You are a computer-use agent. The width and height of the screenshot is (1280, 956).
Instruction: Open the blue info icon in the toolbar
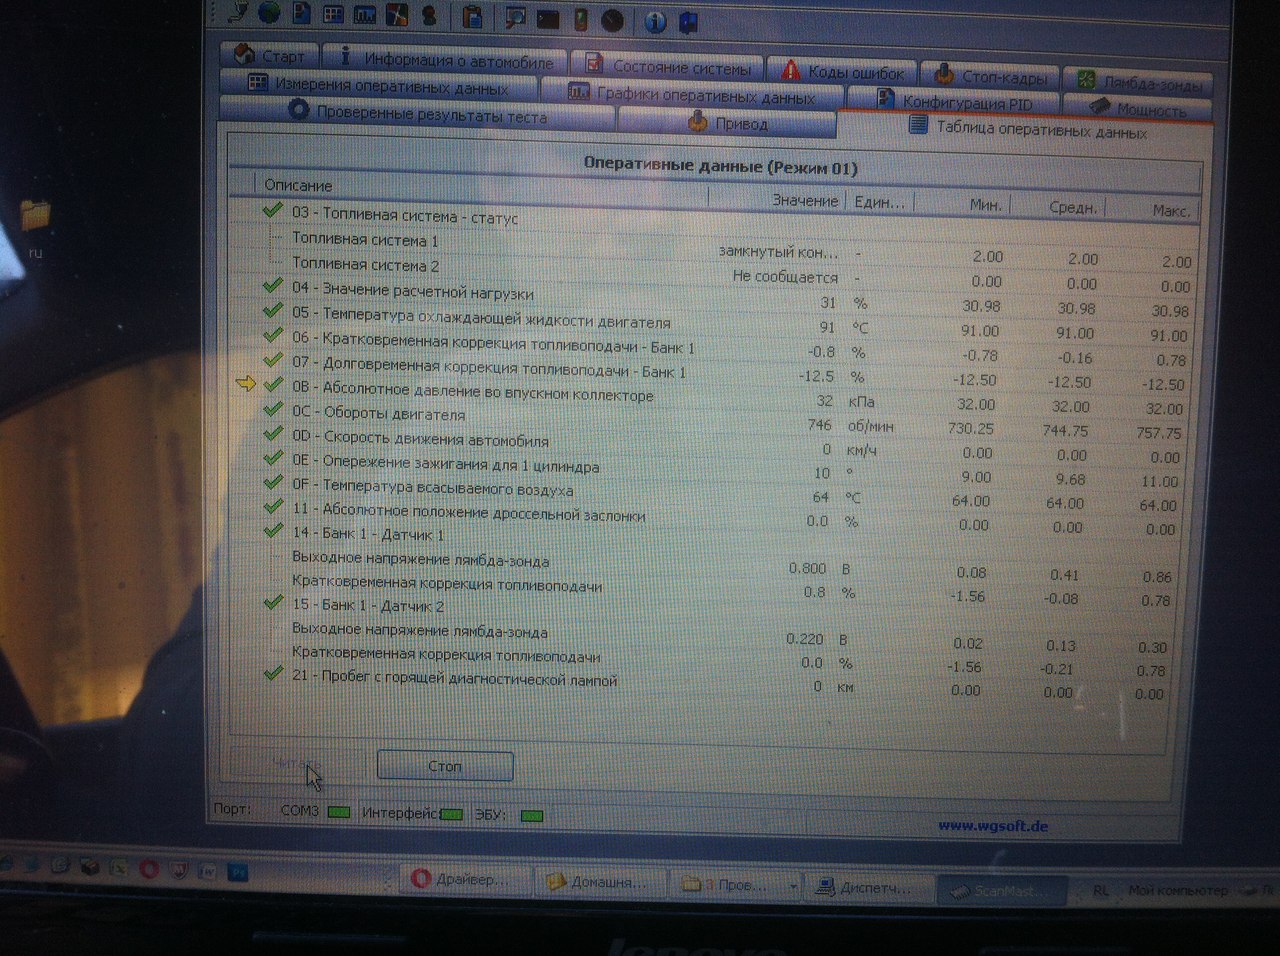point(655,20)
